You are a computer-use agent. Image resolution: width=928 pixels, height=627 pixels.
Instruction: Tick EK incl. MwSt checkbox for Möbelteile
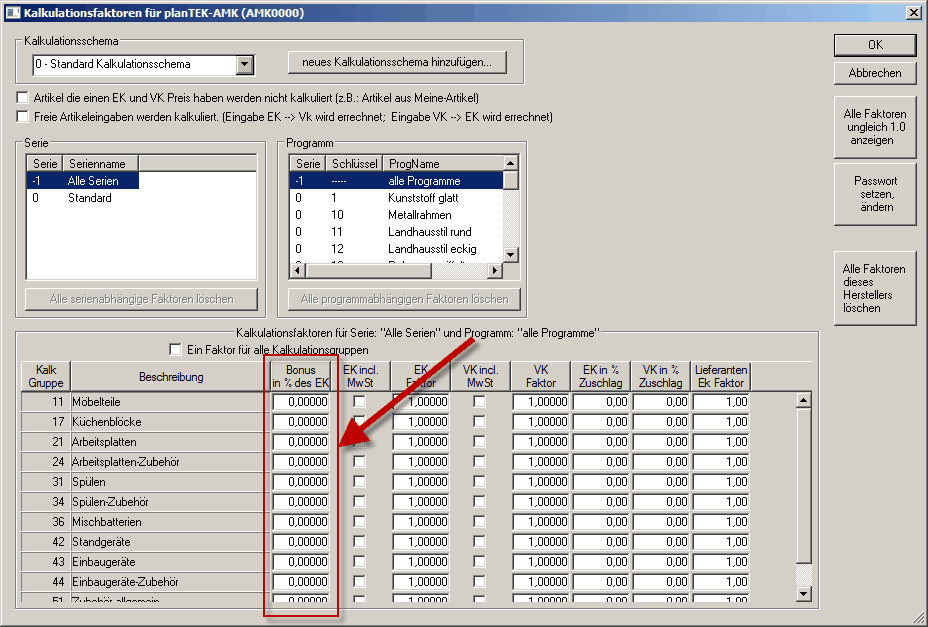[x=359, y=401]
